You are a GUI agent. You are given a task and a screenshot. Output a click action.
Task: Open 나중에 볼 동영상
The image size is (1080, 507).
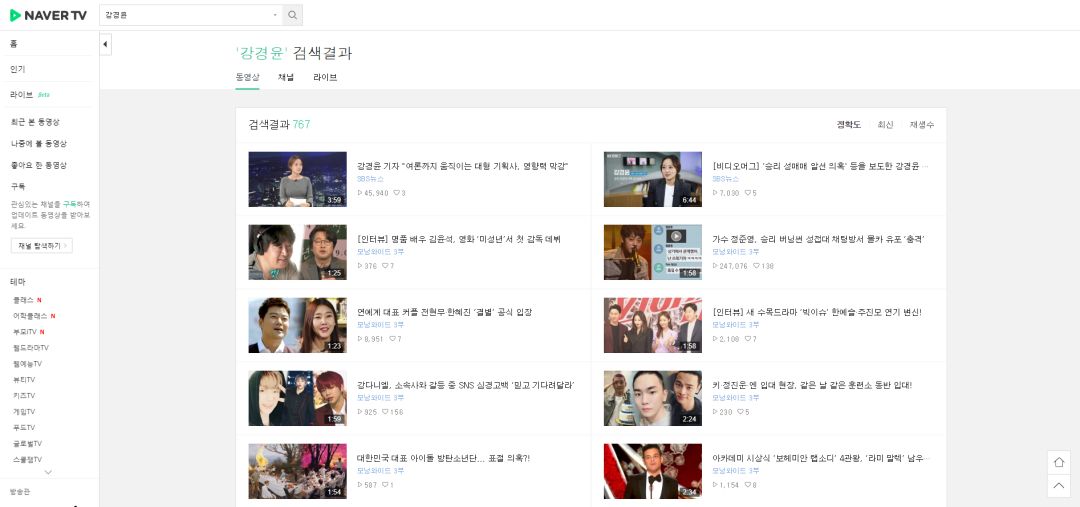[x=39, y=144]
